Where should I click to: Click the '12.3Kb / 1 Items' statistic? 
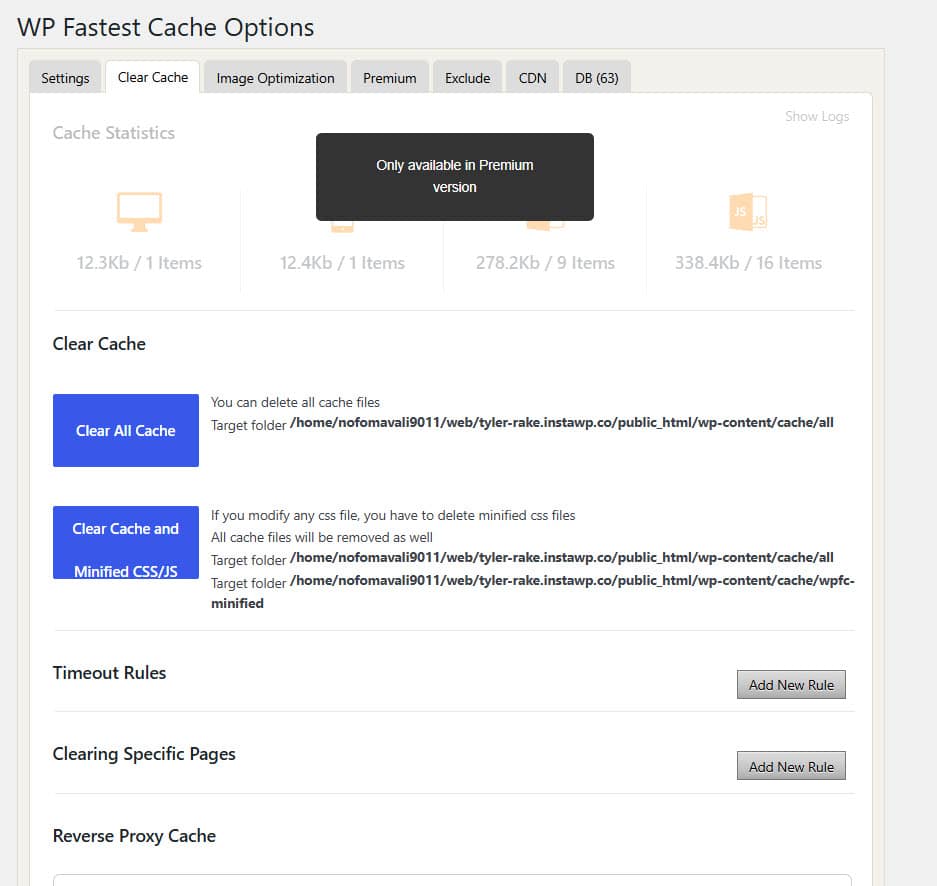(139, 263)
